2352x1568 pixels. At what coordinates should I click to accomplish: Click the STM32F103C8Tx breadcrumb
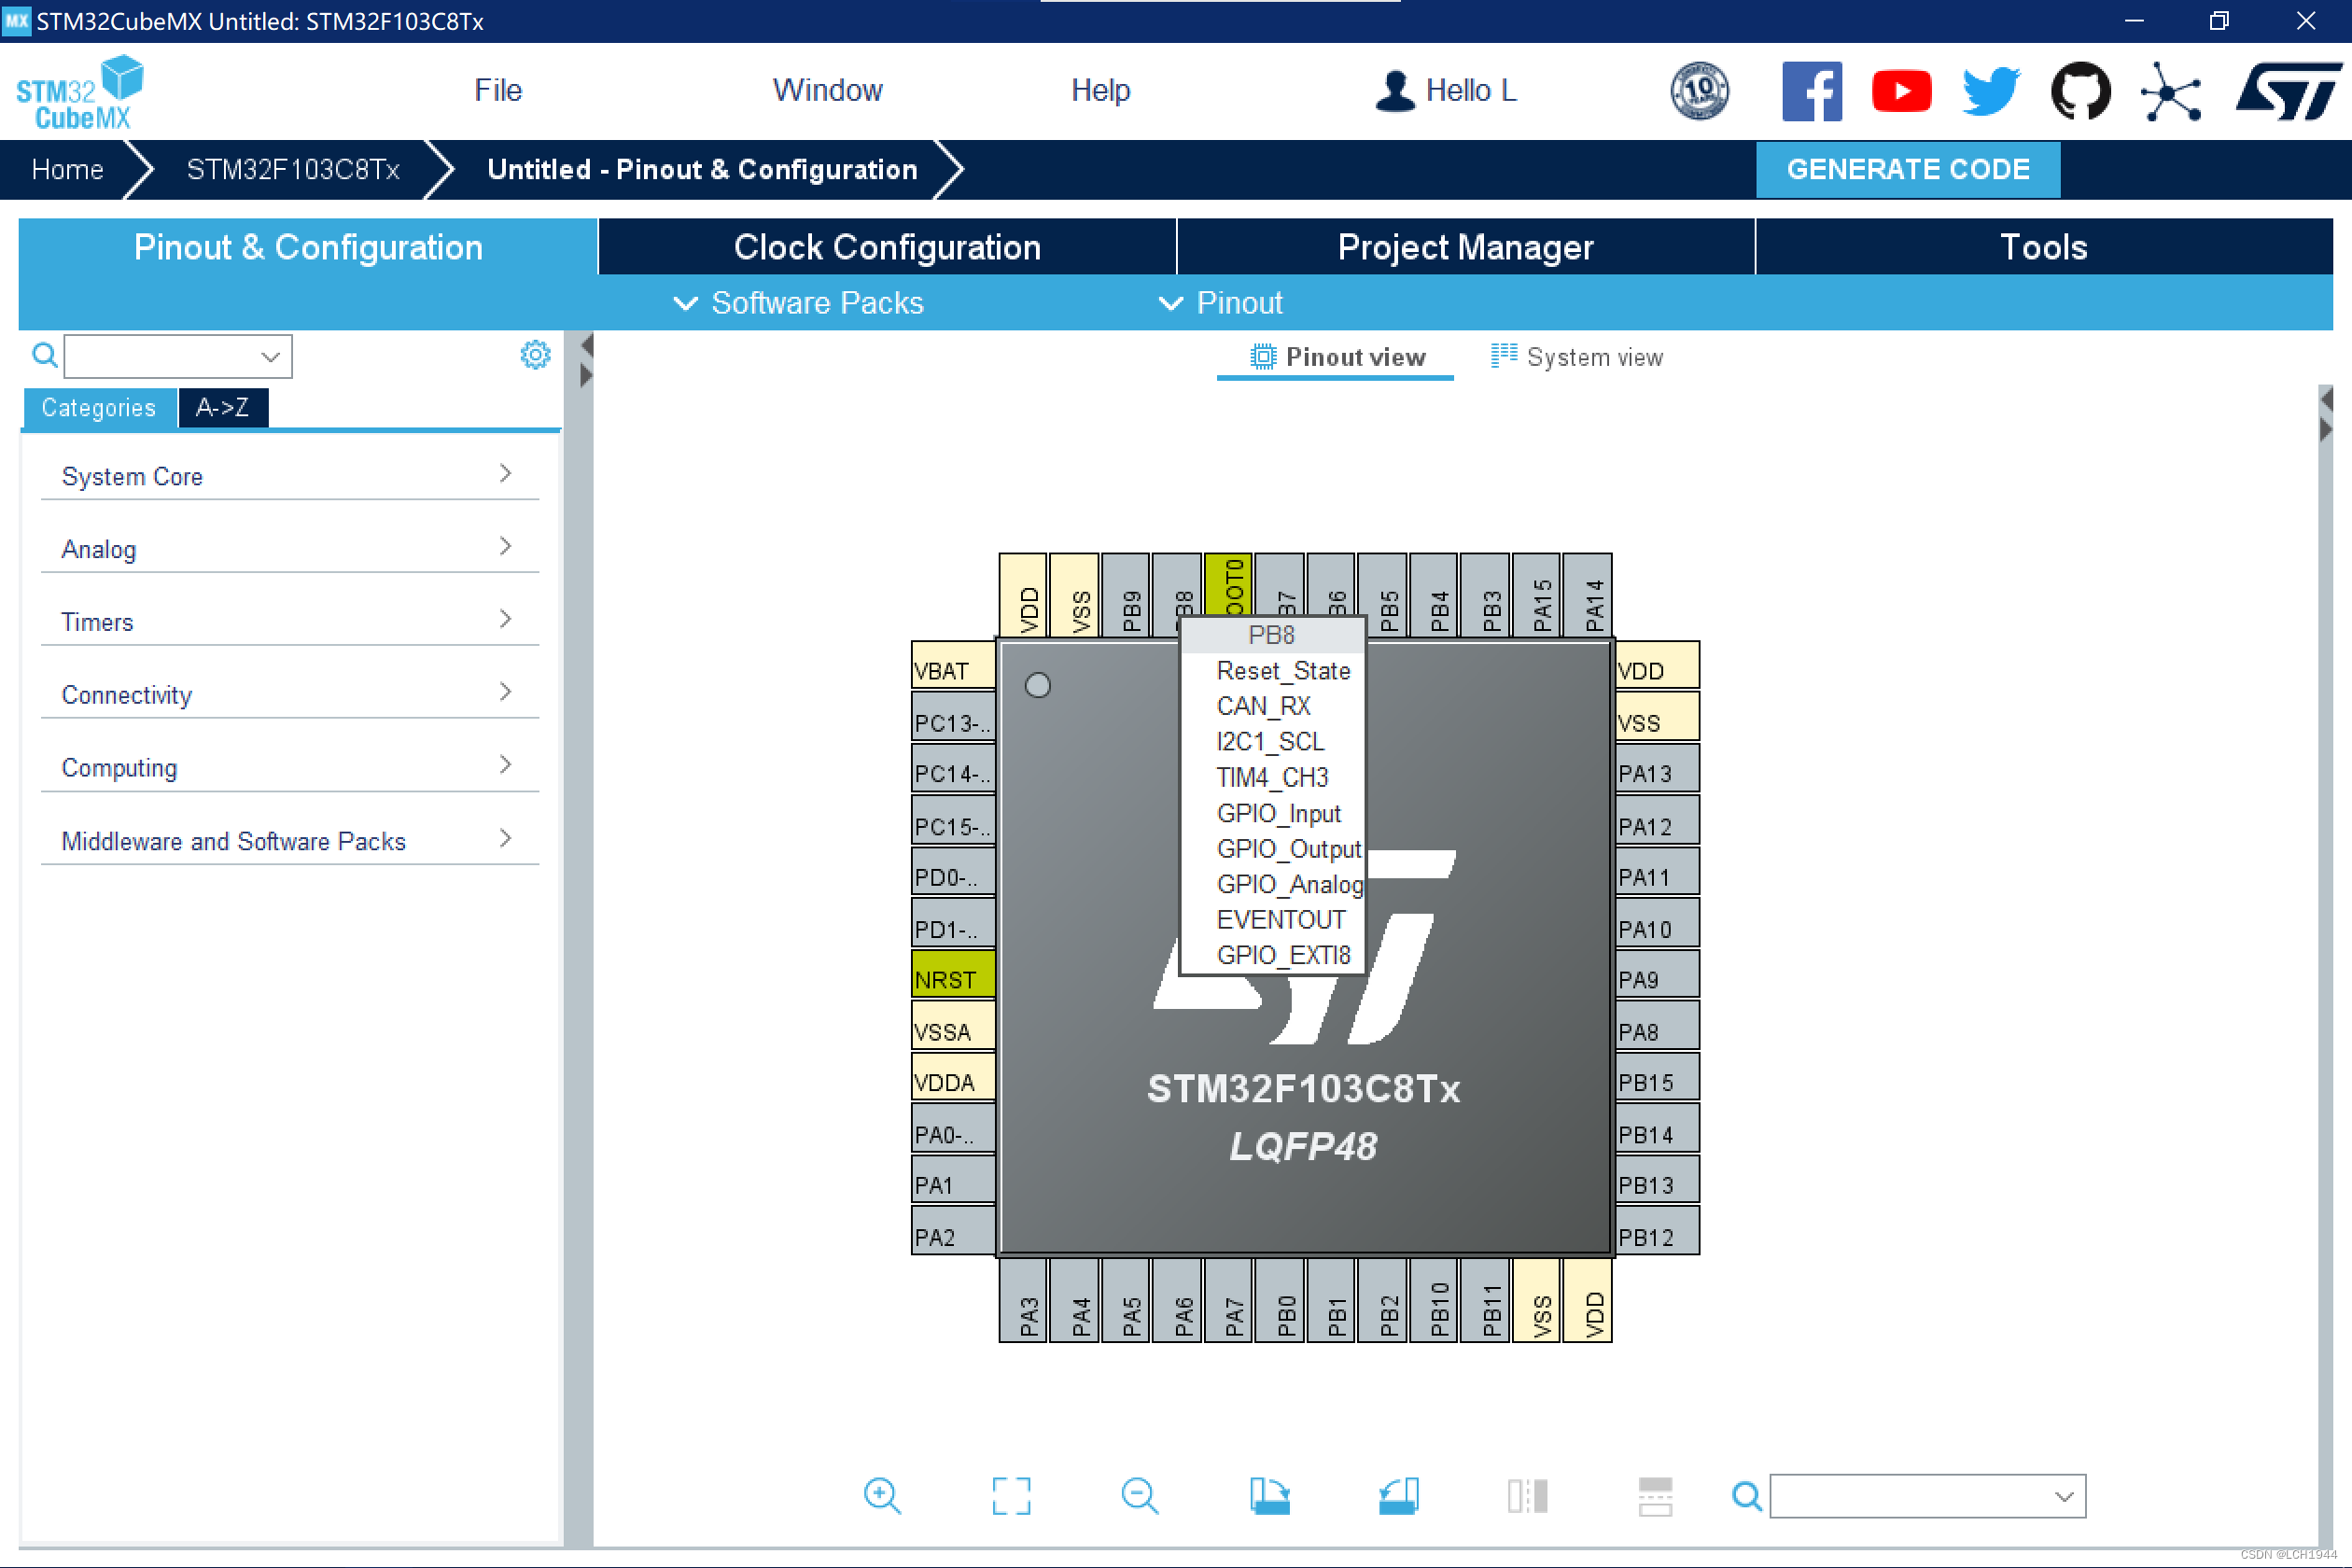click(293, 169)
